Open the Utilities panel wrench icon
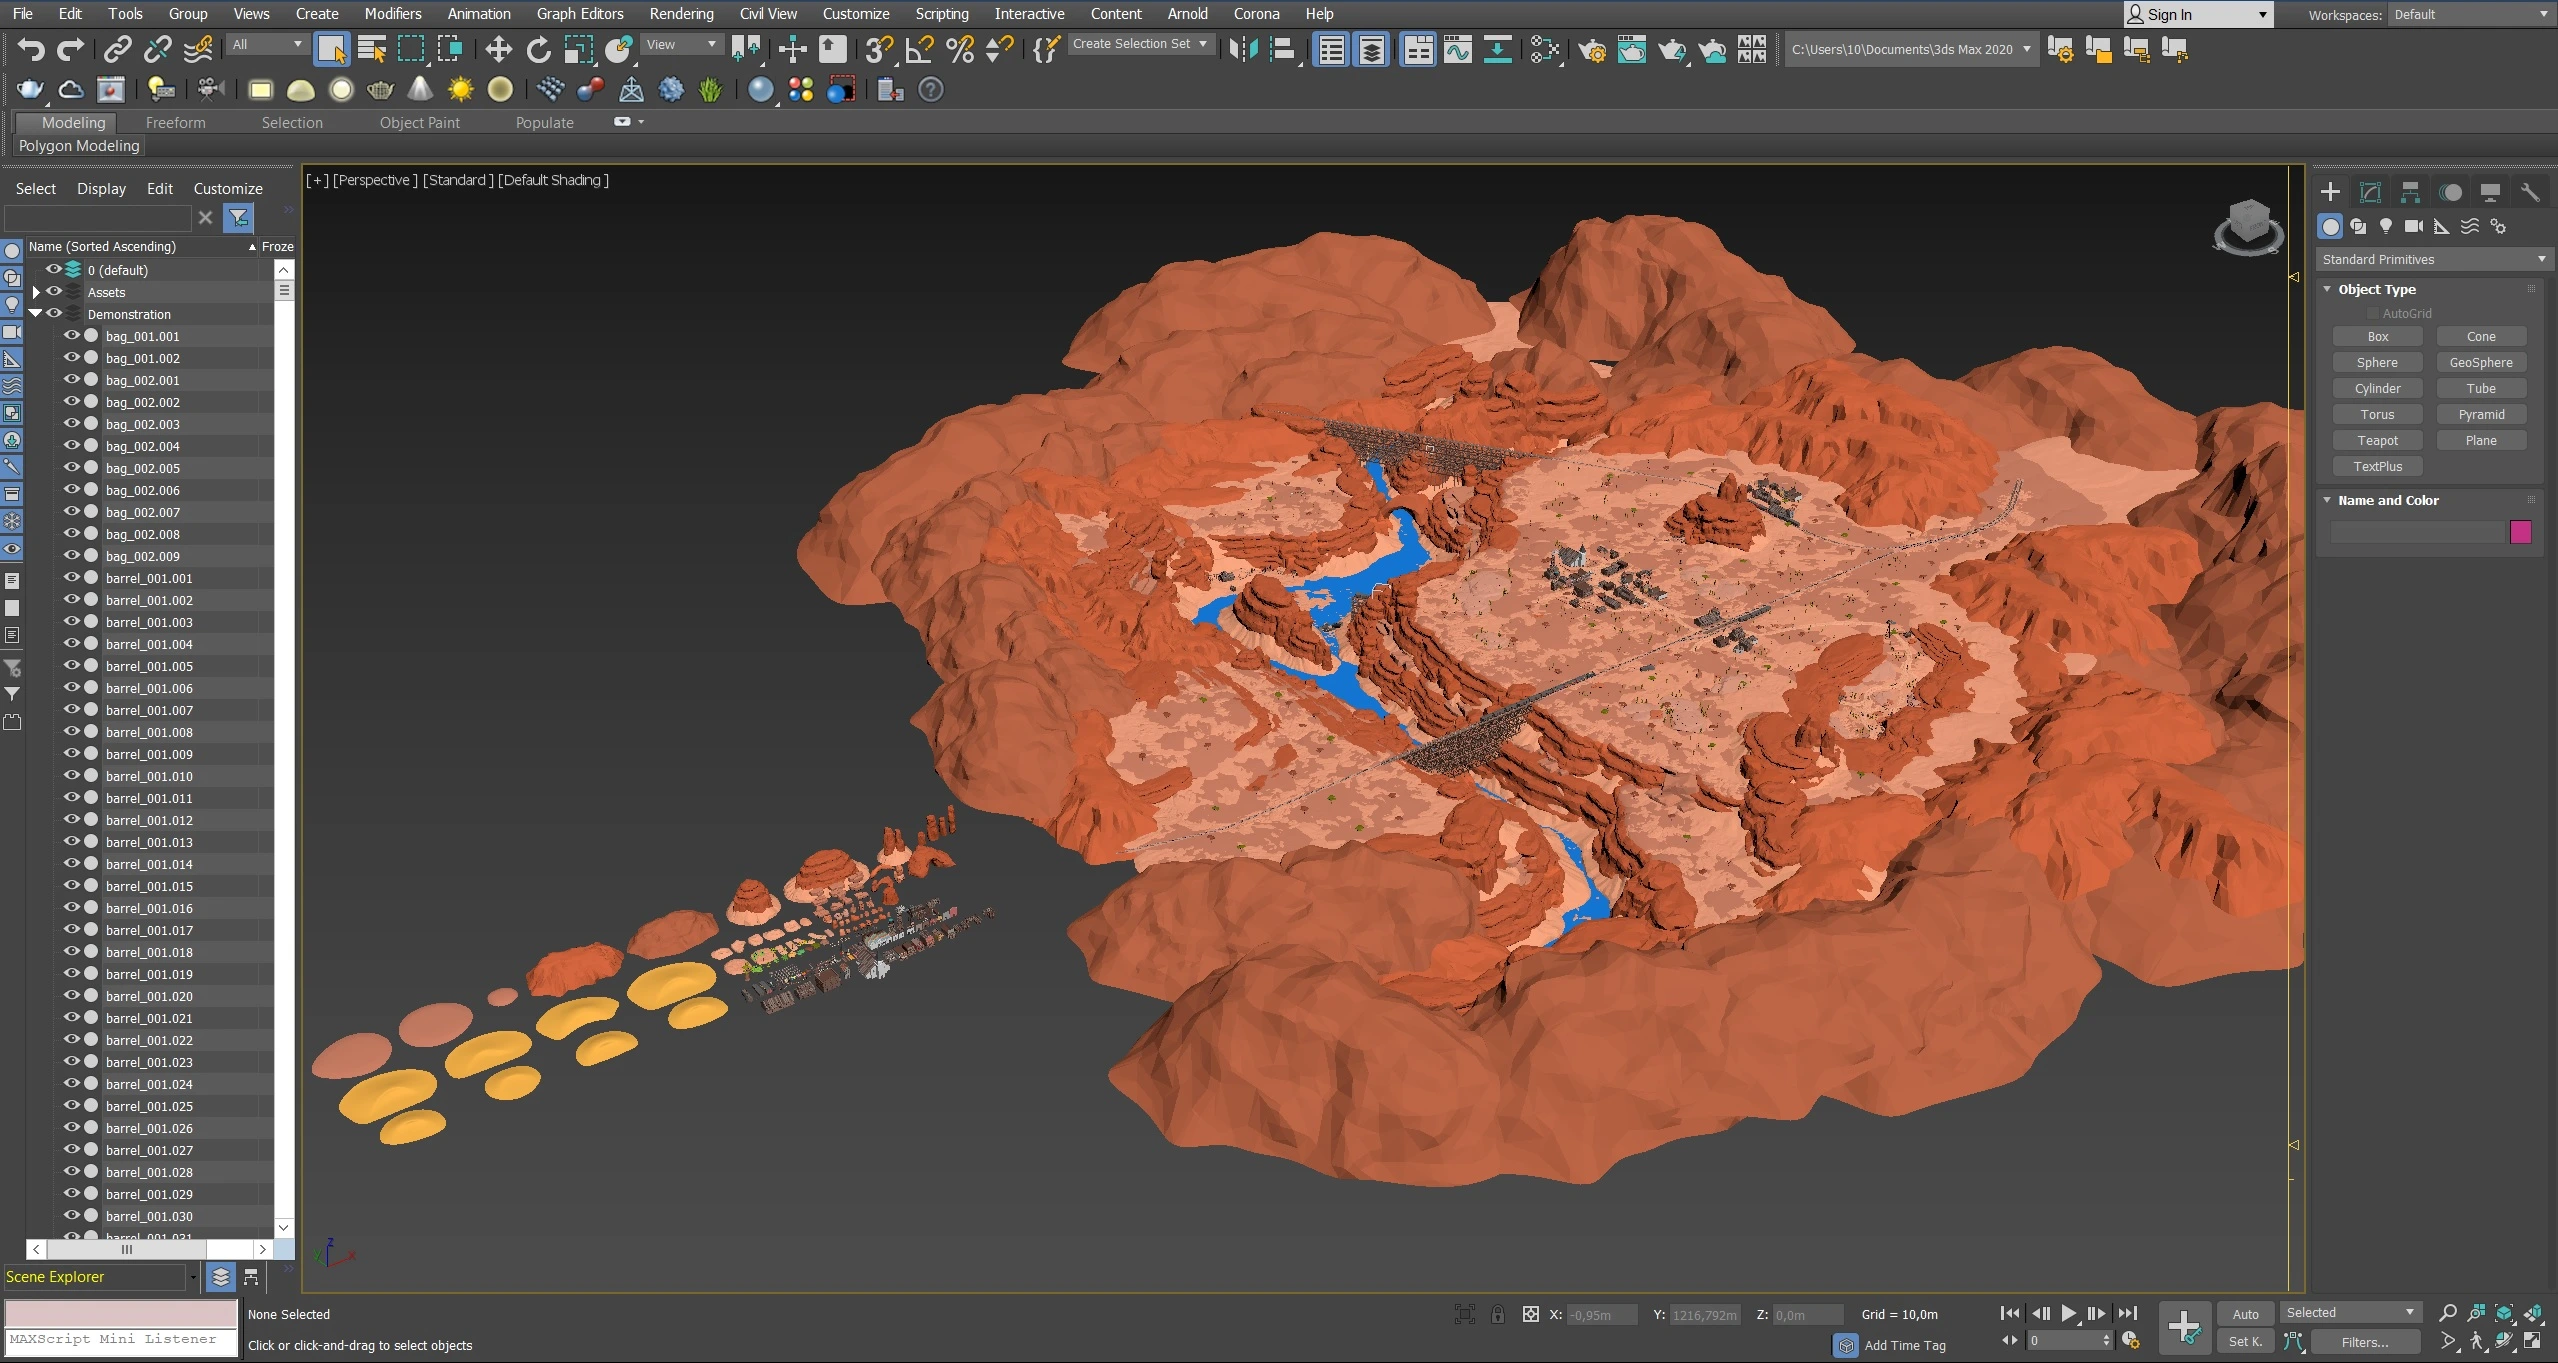The width and height of the screenshot is (2558, 1363). pos(2530,192)
